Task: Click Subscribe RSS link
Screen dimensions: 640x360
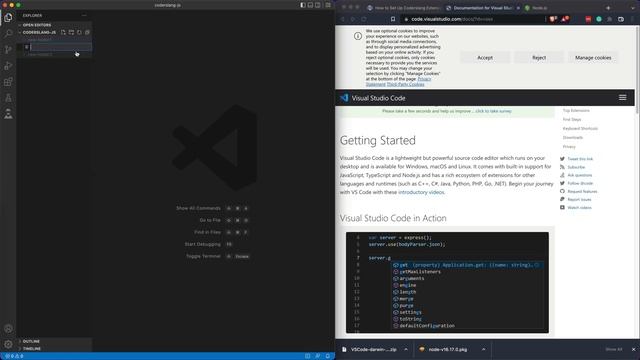Action: [x=576, y=167]
